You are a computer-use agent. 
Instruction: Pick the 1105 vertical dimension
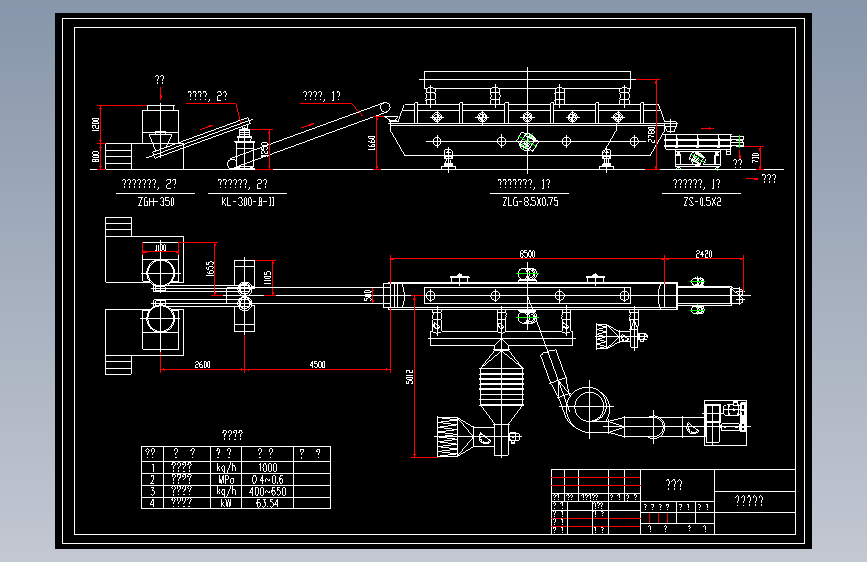pos(268,278)
